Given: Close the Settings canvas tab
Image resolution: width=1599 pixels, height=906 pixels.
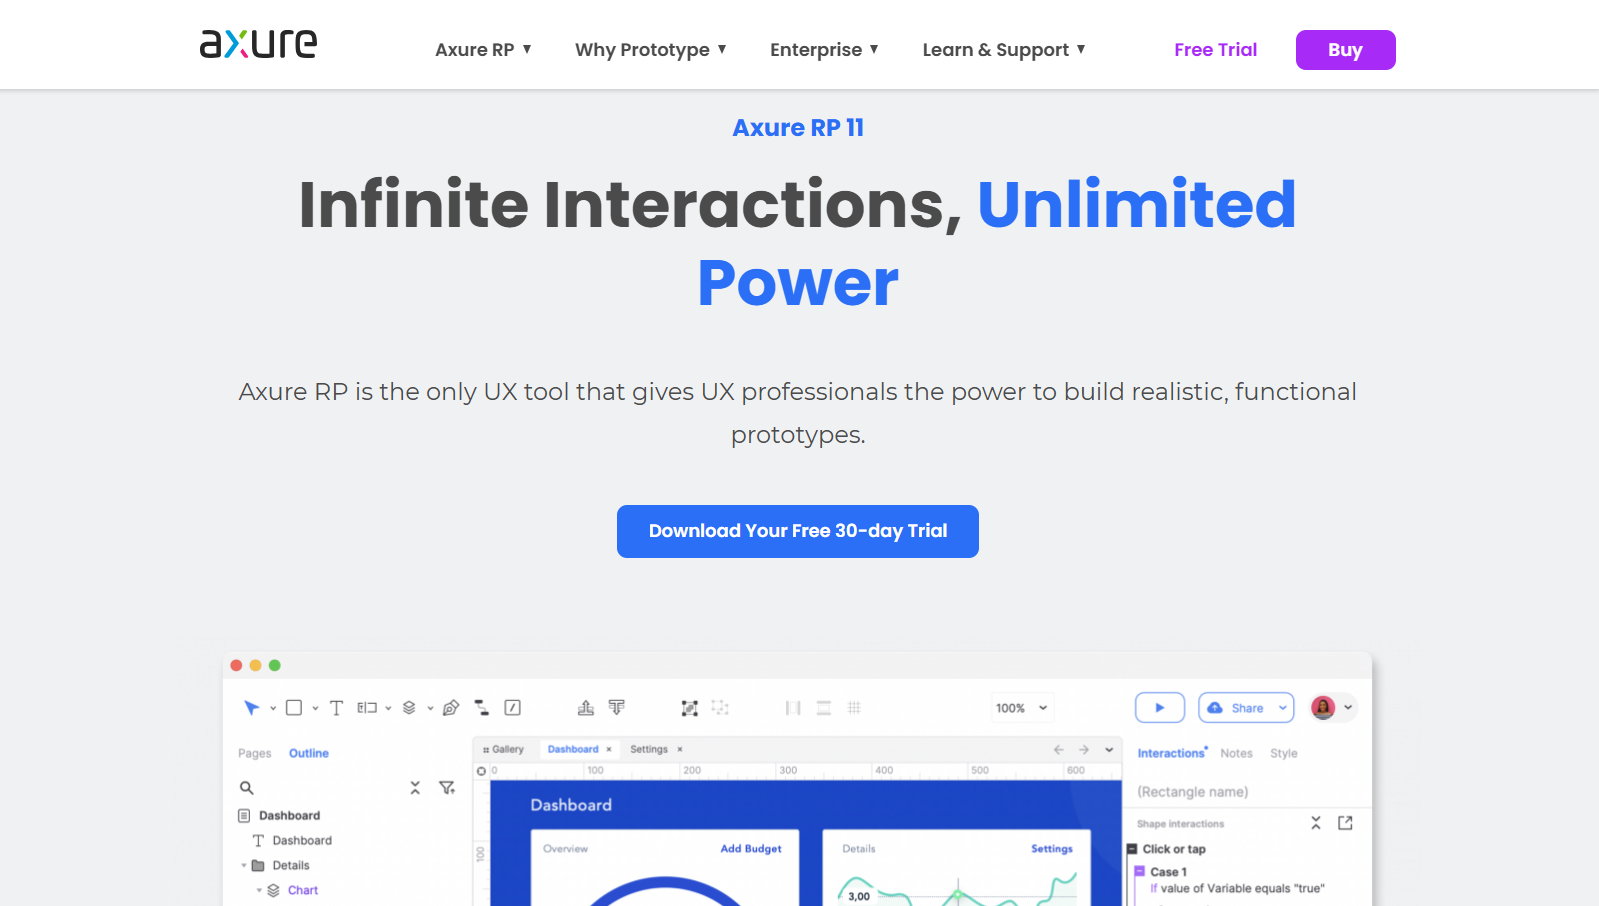Looking at the screenshot, I should click(680, 749).
